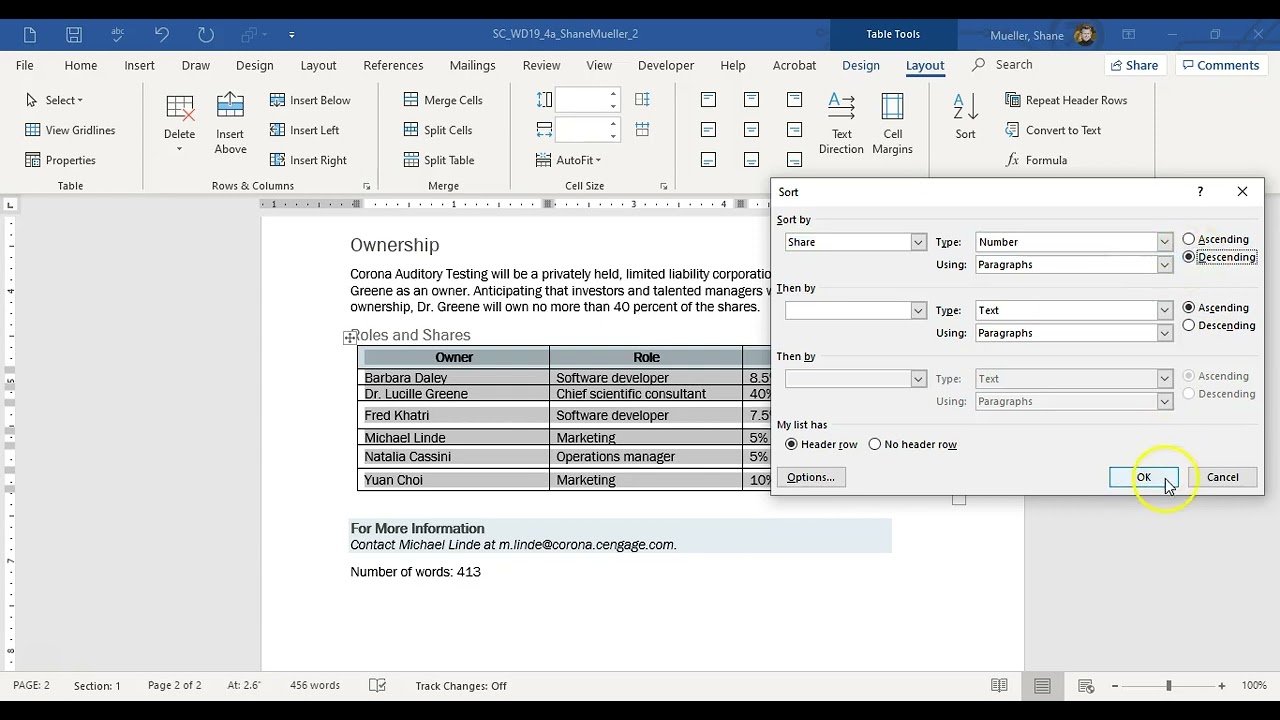Click the Sort dialog help question mark
This screenshot has width=1280, height=720.
1200,192
